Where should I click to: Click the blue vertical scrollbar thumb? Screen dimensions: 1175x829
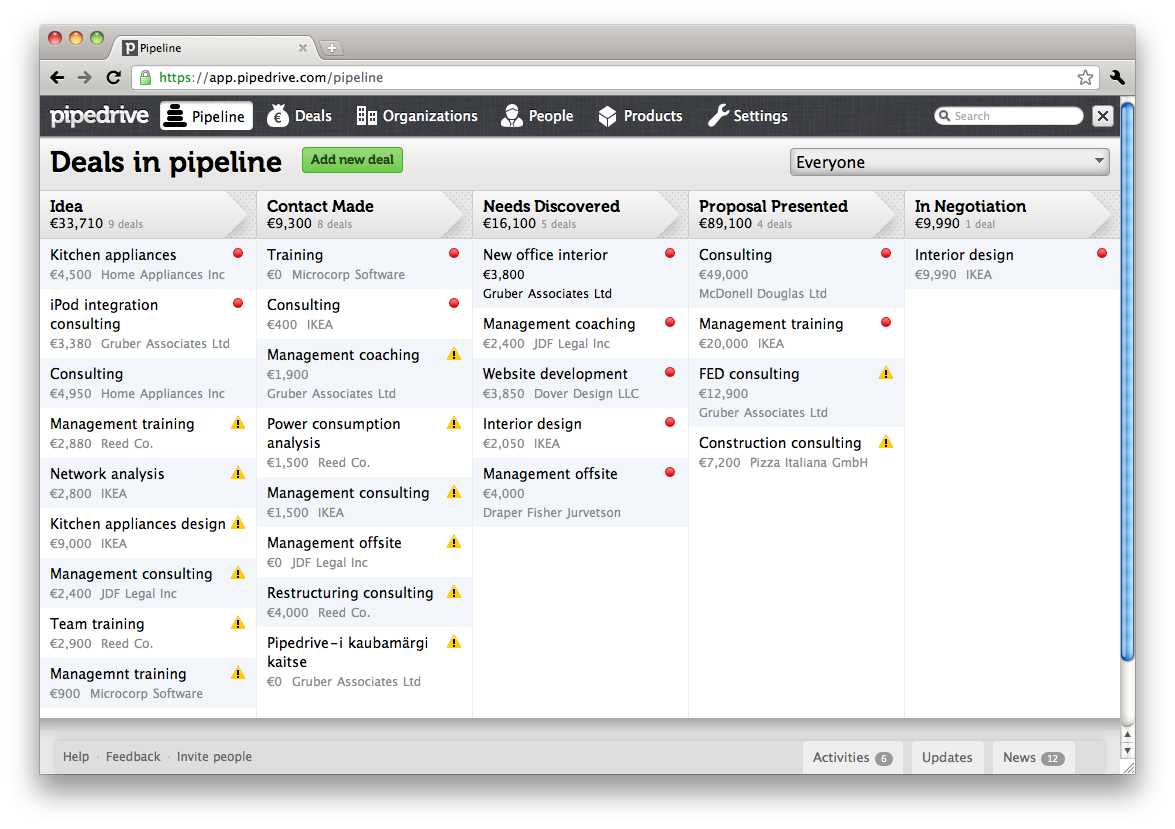[x=1127, y=382]
